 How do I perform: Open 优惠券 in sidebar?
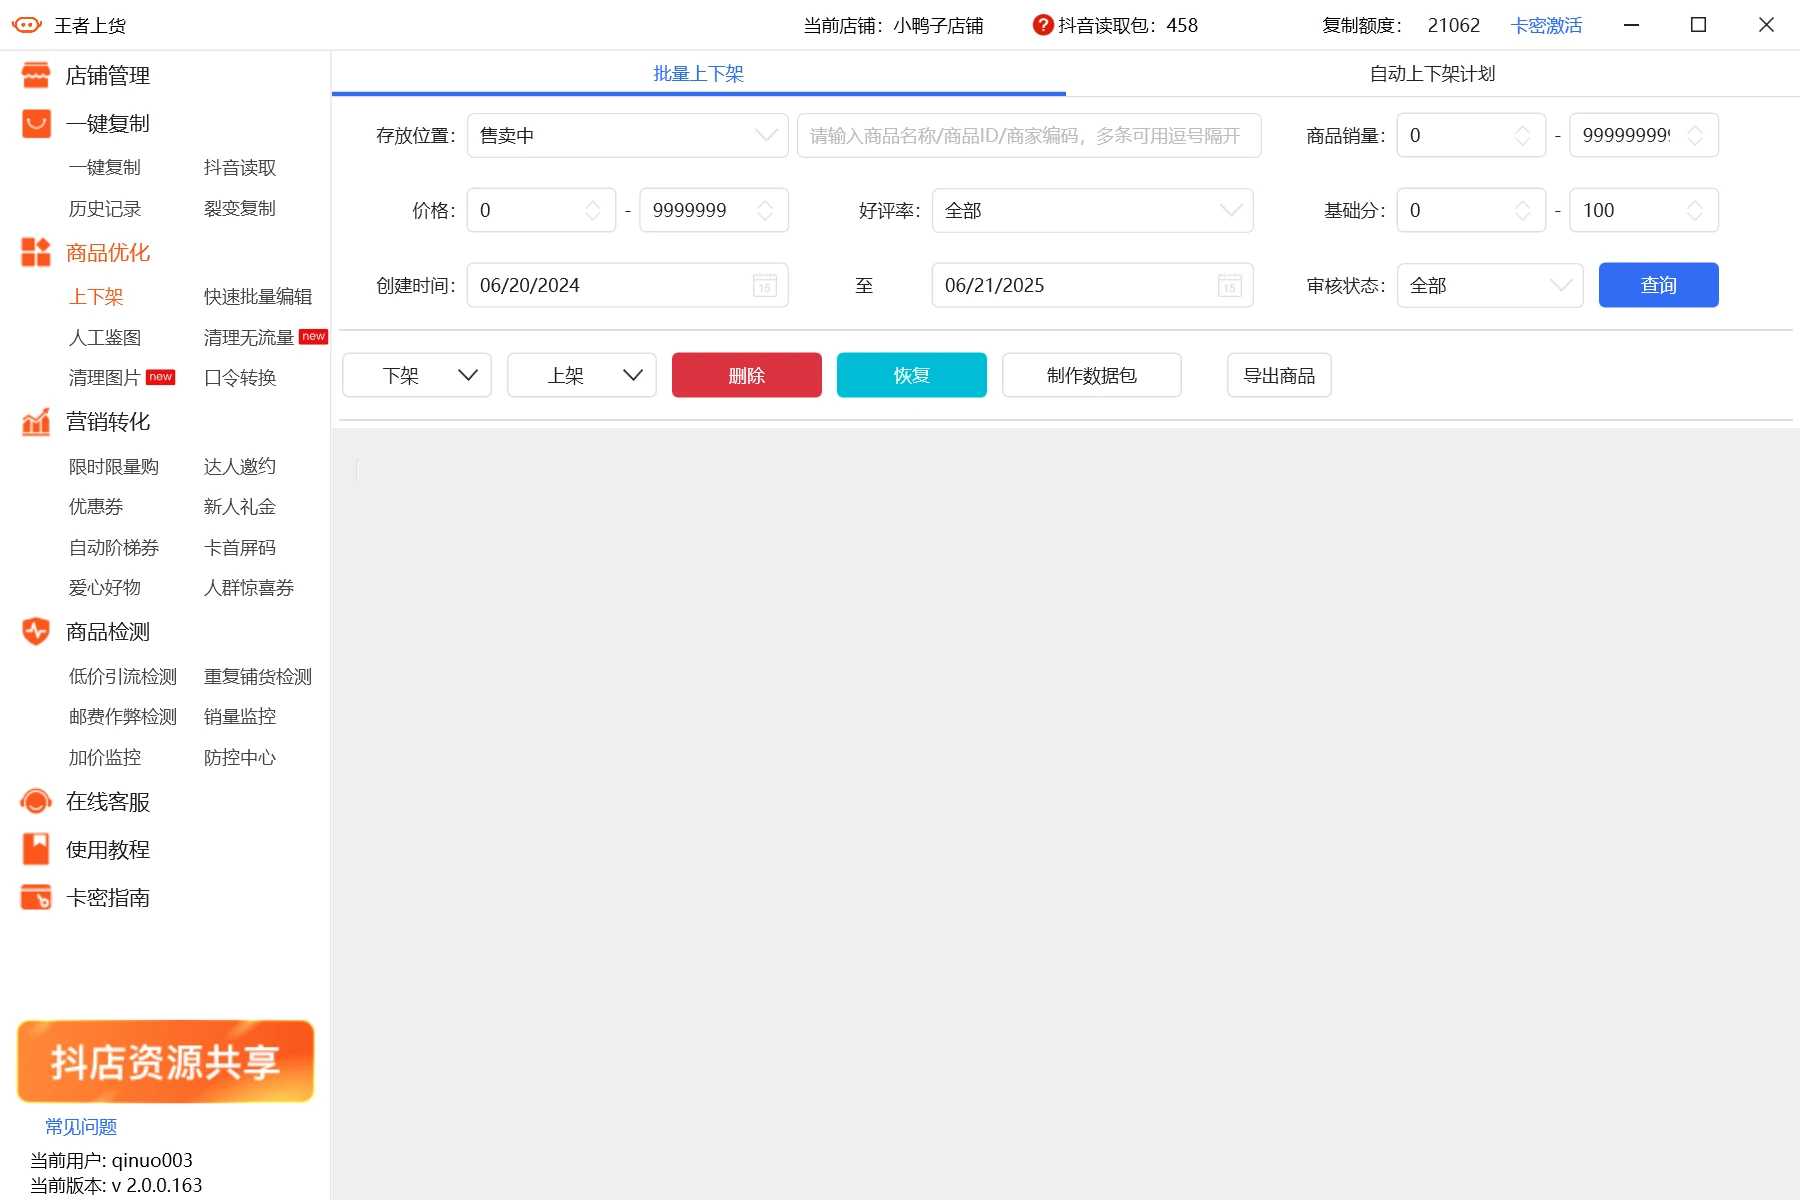pyautogui.click(x=96, y=507)
